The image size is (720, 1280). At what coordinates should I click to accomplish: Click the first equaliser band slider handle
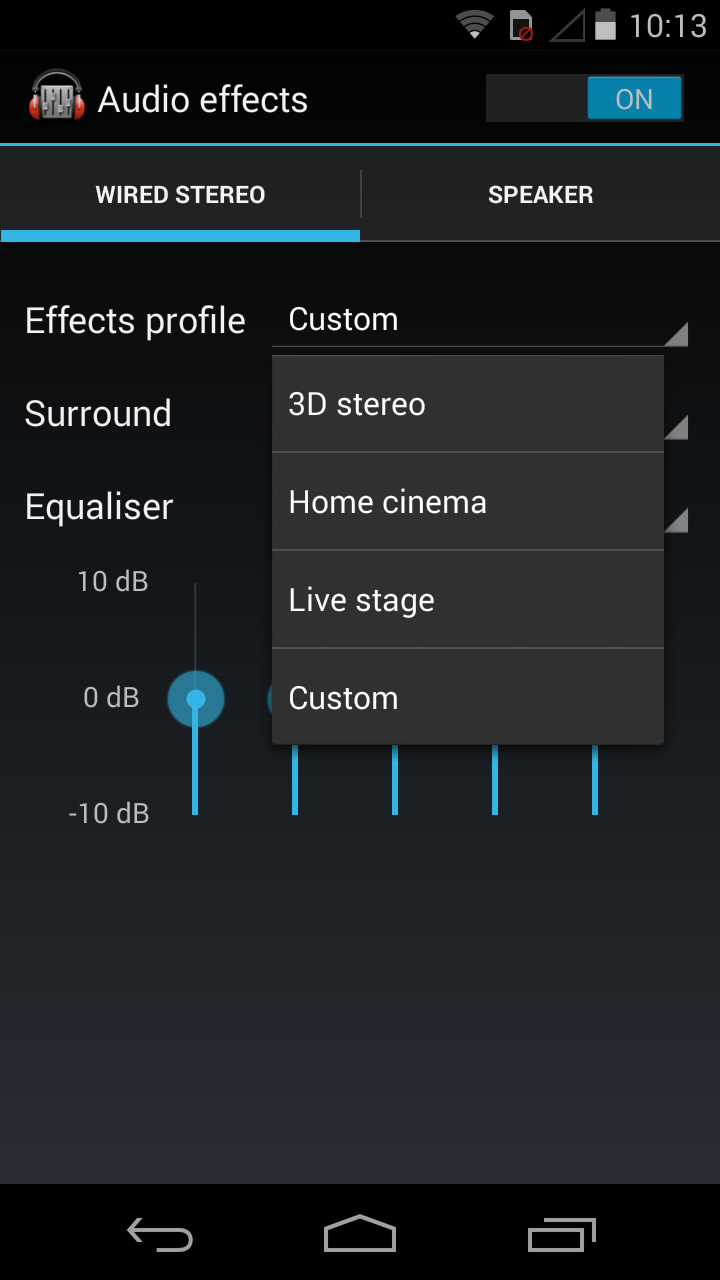click(196, 698)
